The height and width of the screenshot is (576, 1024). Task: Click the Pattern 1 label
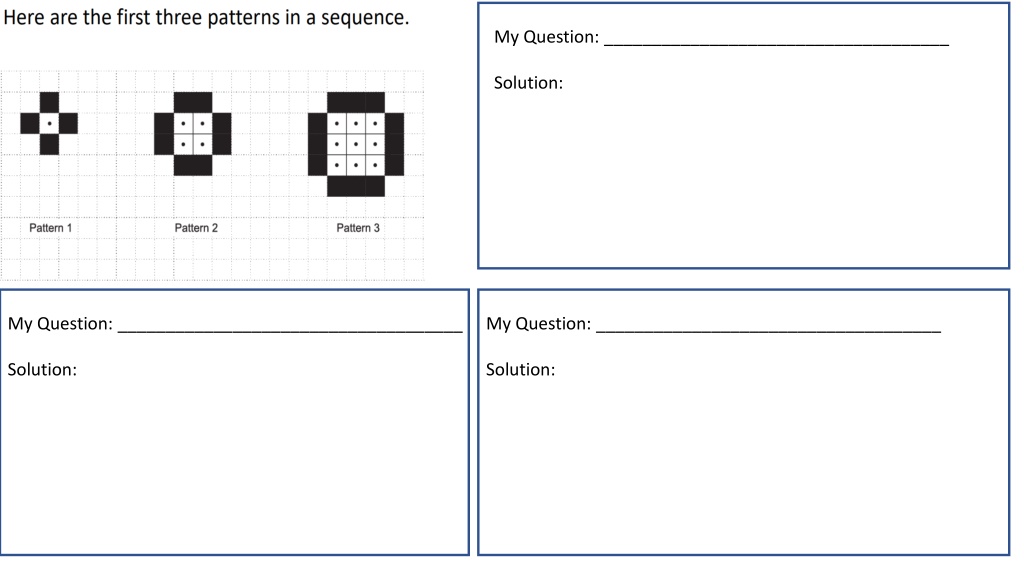(x=50, y=228)
